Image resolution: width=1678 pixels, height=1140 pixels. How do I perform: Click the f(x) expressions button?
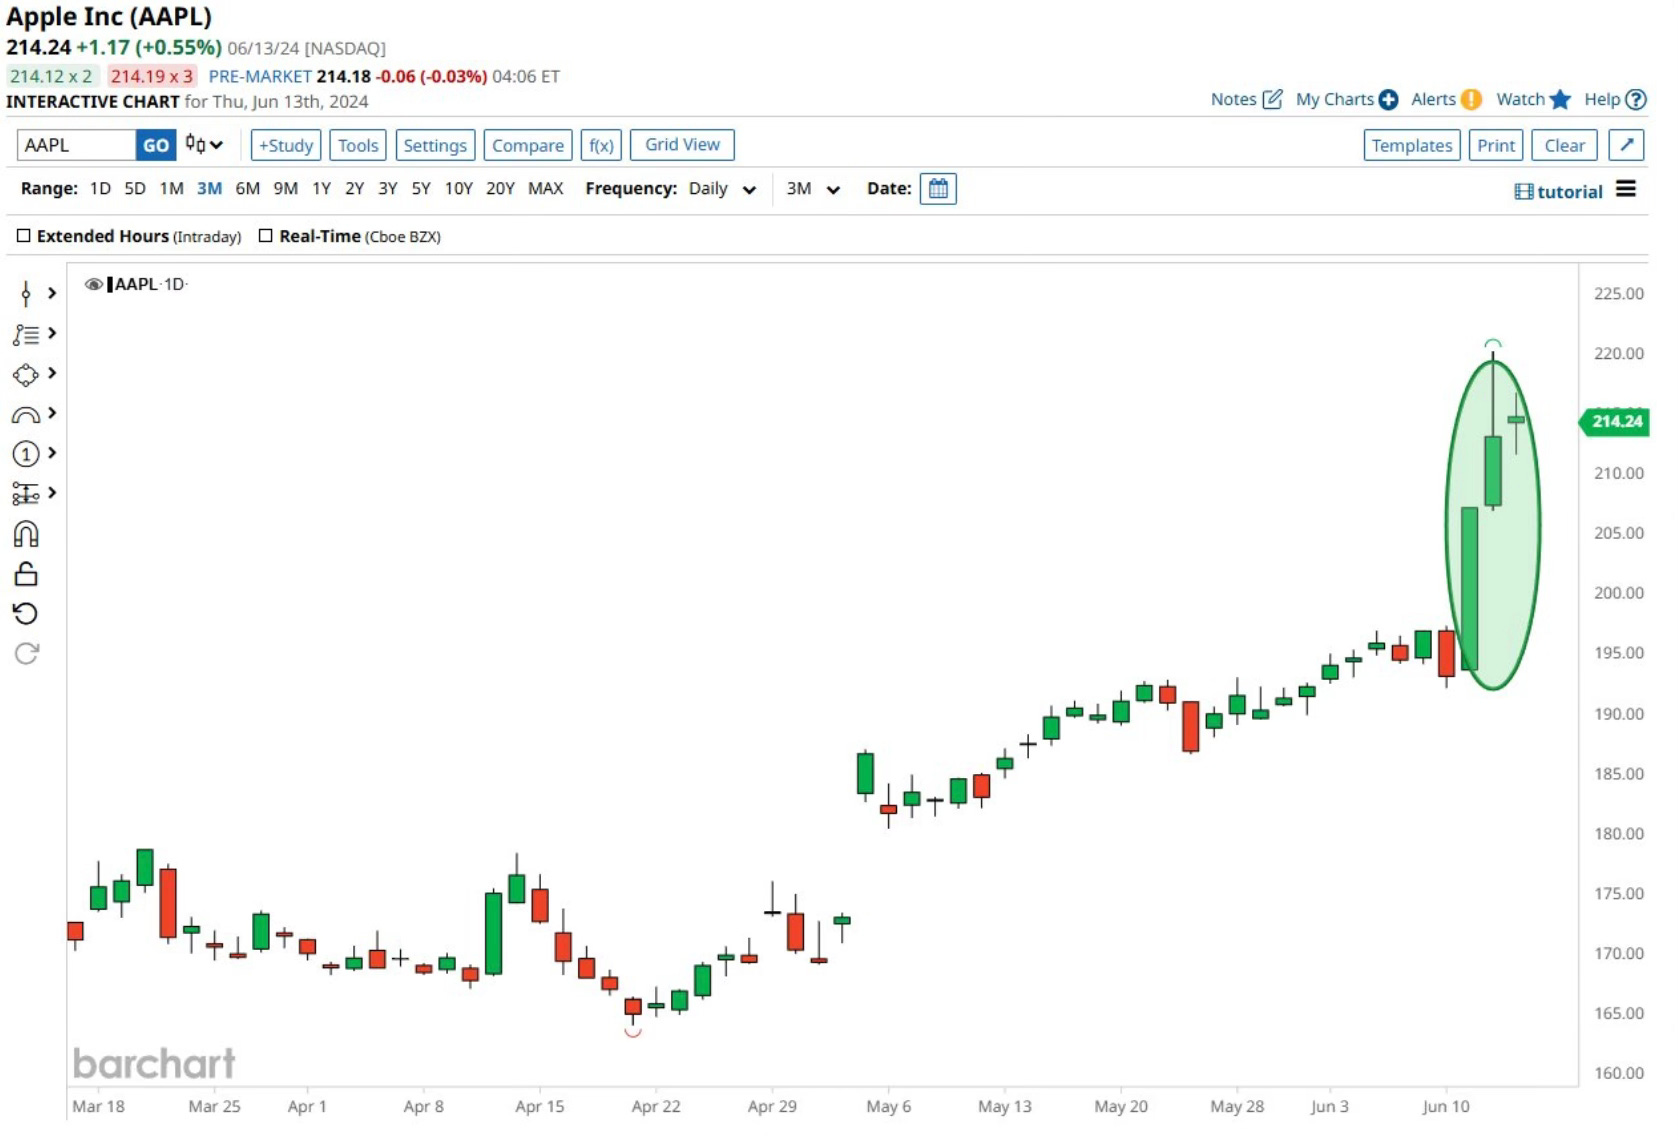pyautogui.click(x=601, y=145)
